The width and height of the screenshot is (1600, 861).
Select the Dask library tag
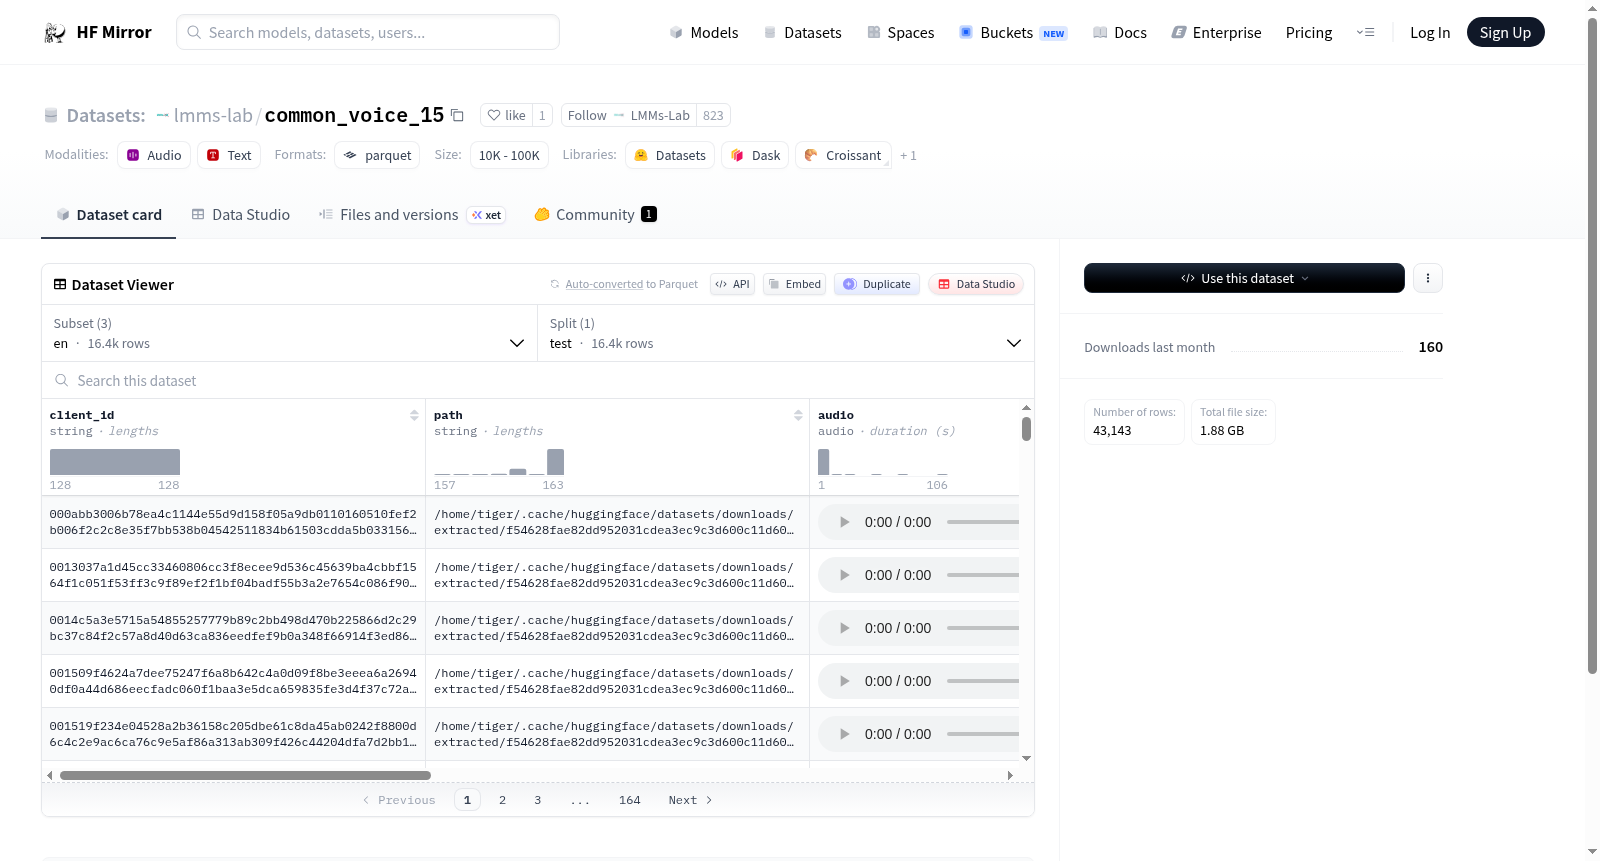coord(755,155)
